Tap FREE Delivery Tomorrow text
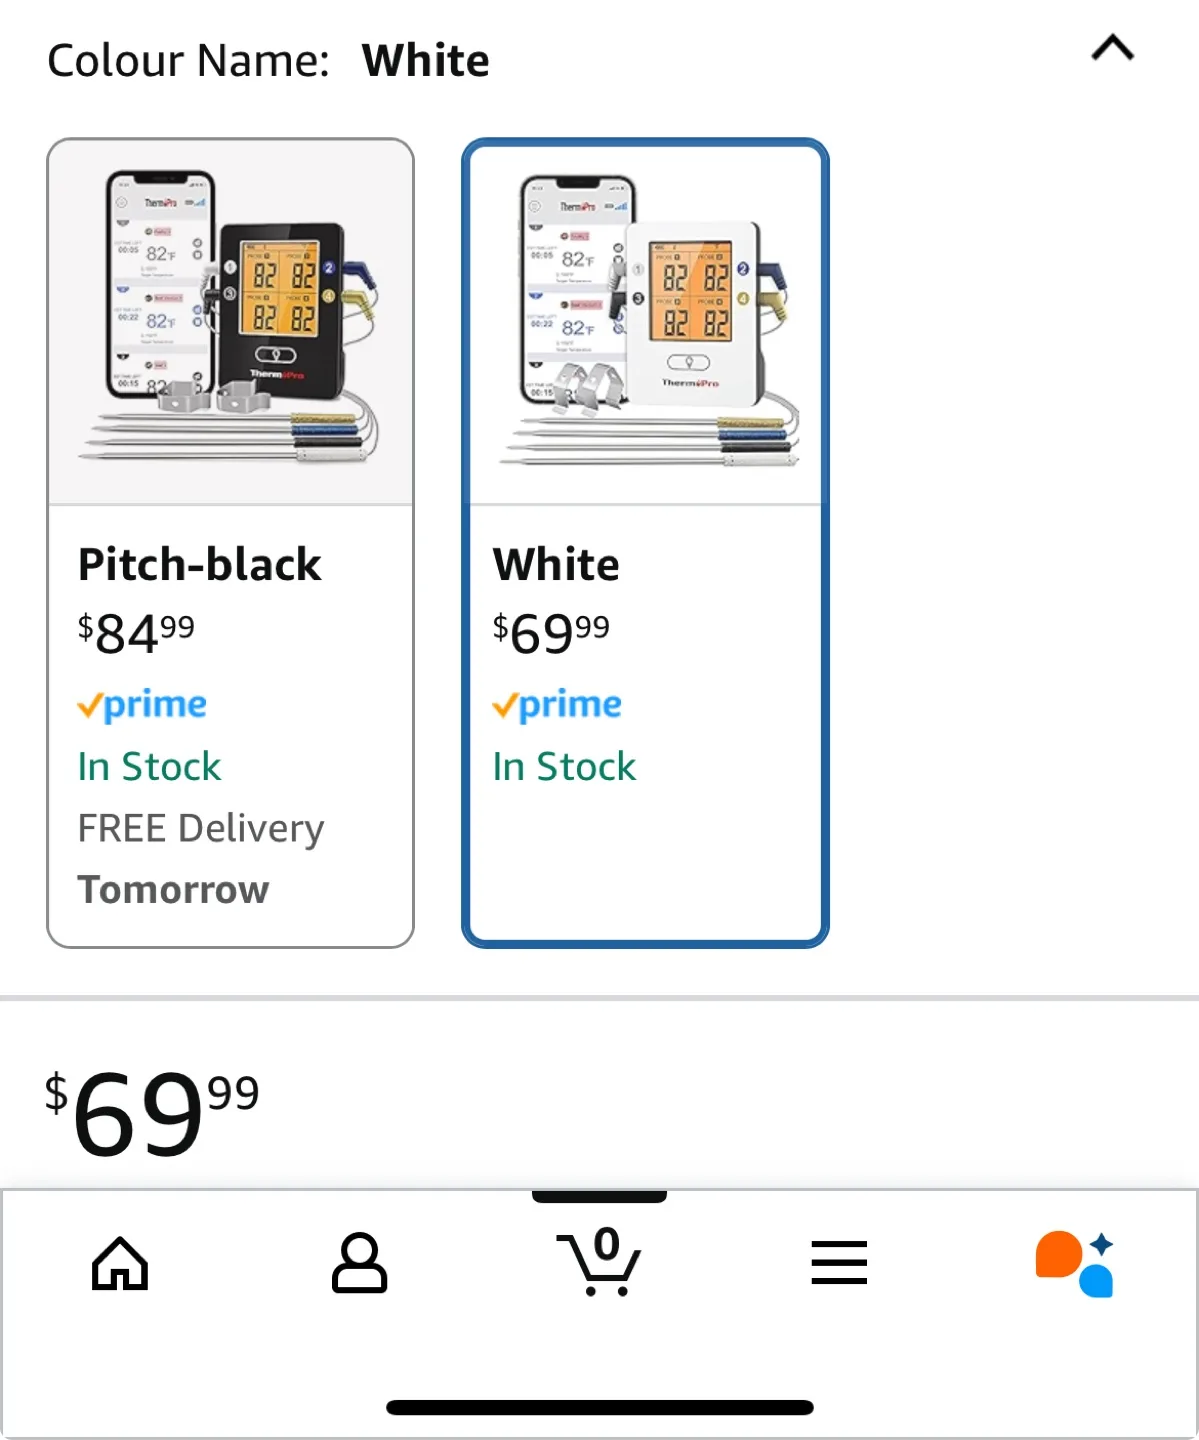The width and height of the screenshot is (1199, 1440). point(200,858)
